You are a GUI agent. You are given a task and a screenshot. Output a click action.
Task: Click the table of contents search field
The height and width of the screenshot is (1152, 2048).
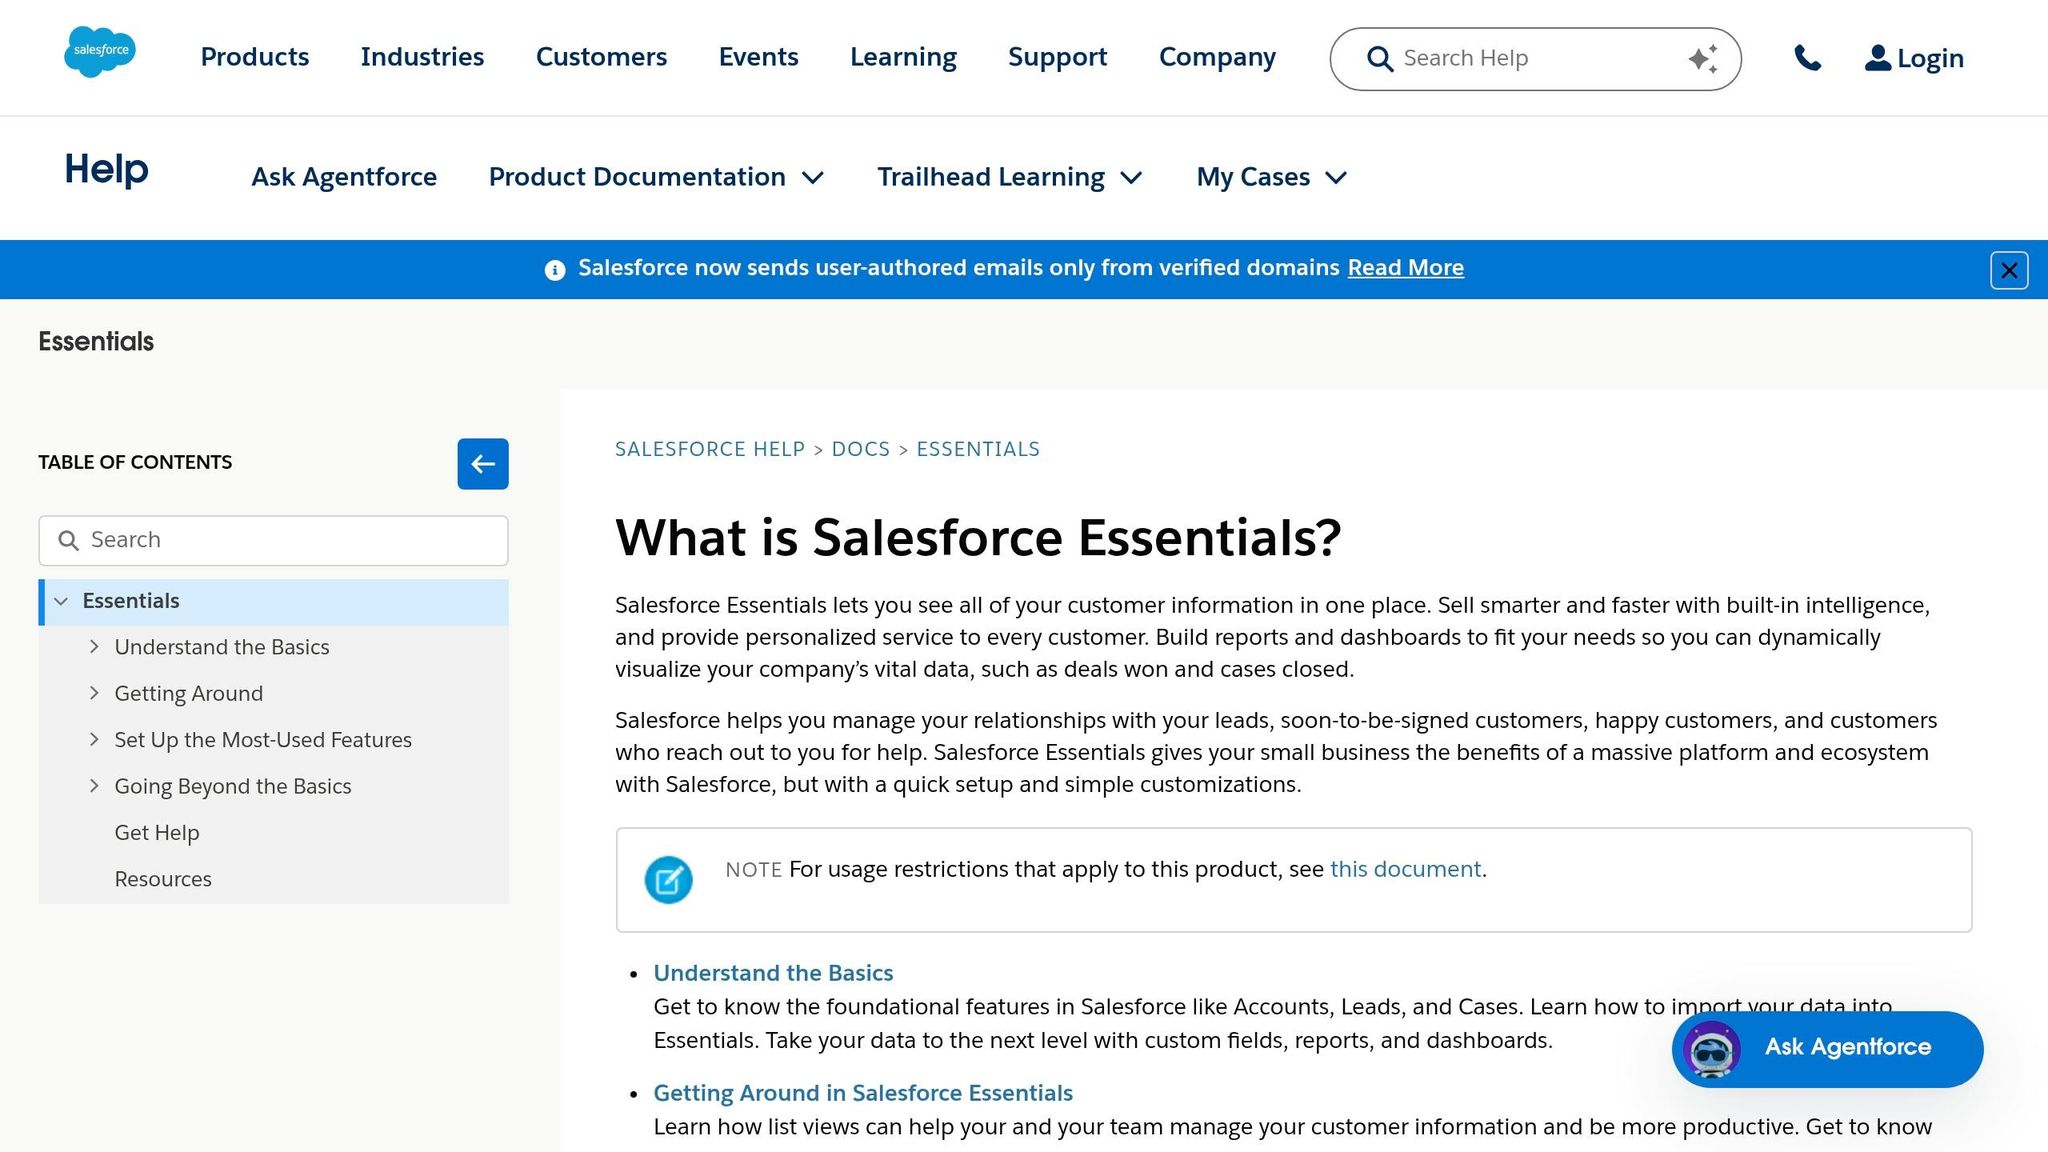[x=270, y=540]
